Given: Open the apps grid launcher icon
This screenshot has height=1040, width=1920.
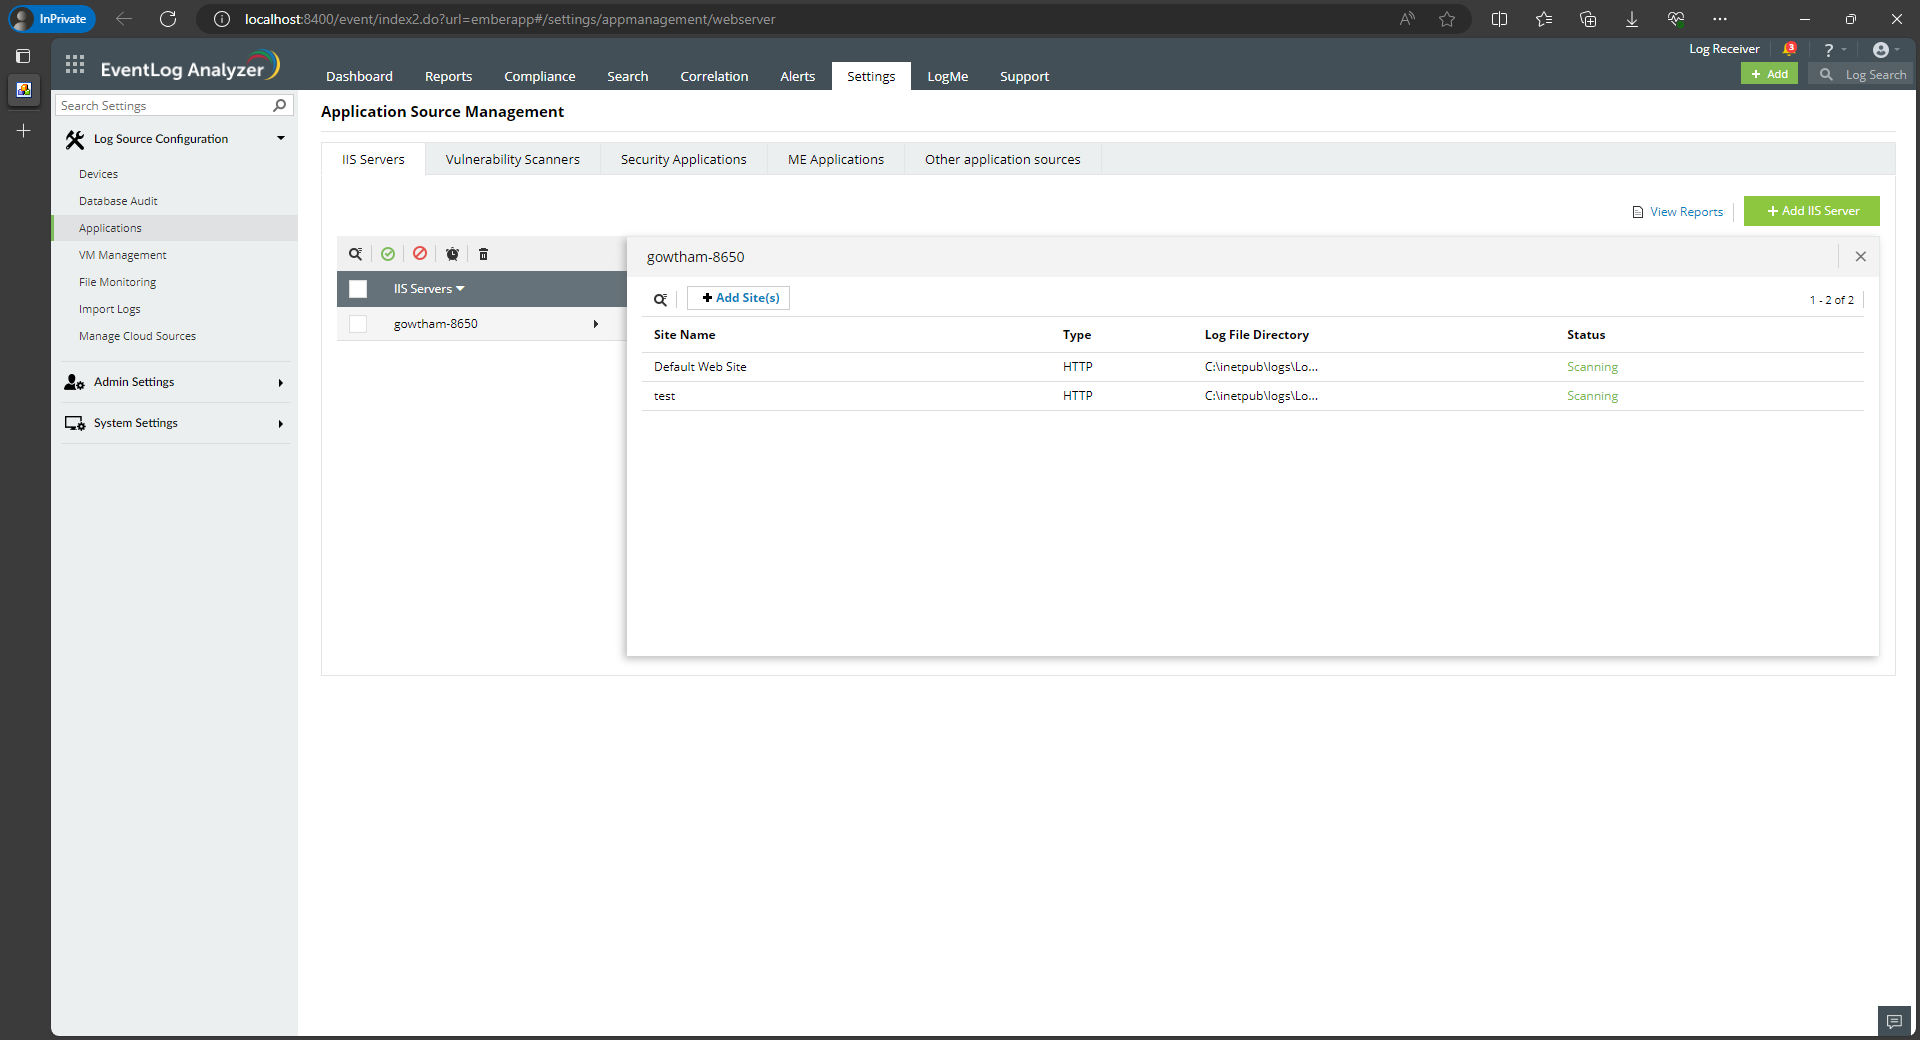Looking at the screenshot, I should [x=75, y=66].
